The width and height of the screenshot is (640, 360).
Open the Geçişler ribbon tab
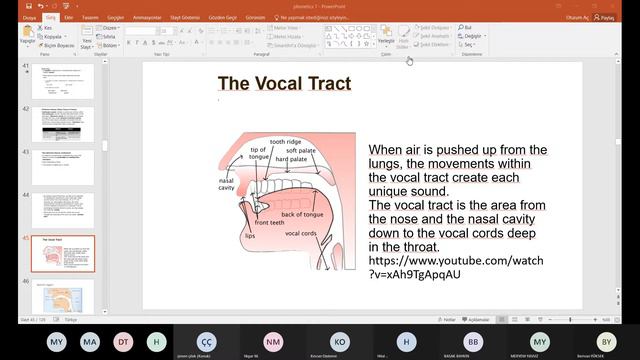coord(116,18)
